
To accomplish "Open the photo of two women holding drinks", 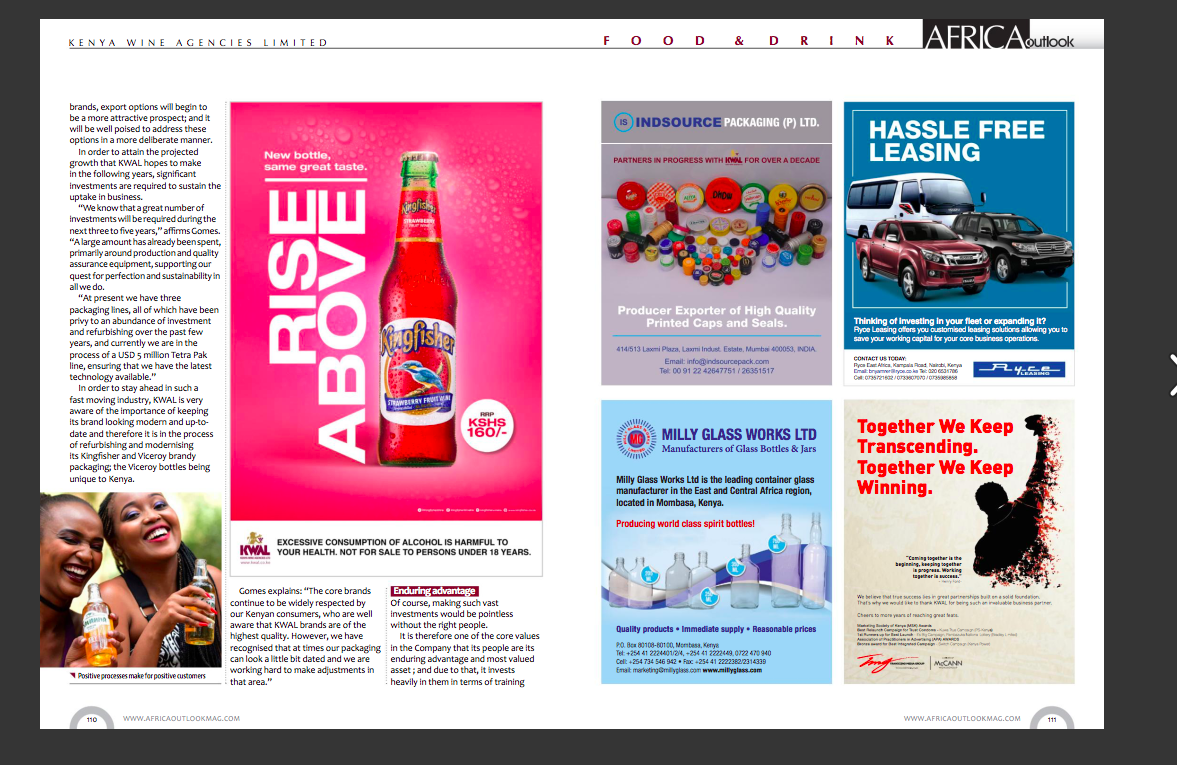I will 131,580.
